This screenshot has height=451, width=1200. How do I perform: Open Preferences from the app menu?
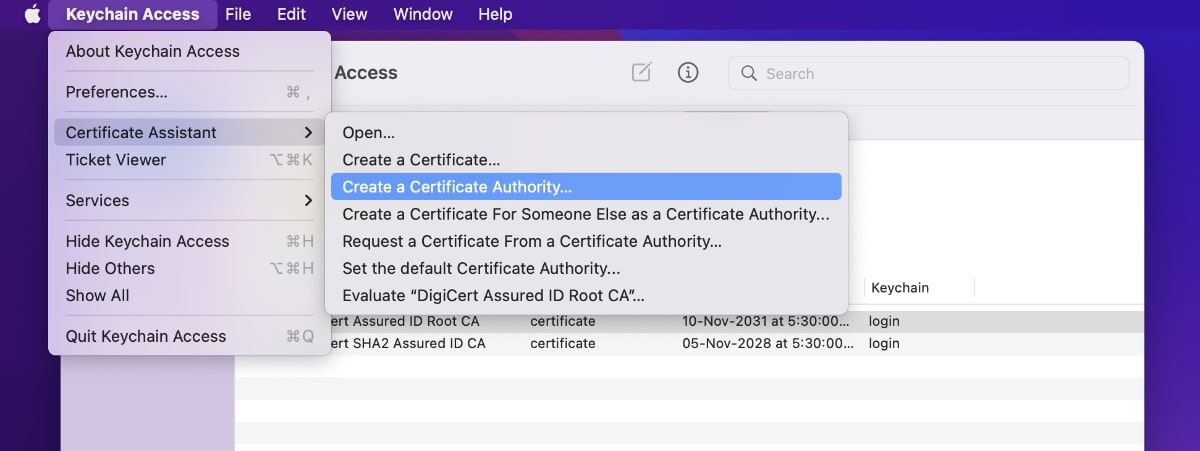[117, 92]
